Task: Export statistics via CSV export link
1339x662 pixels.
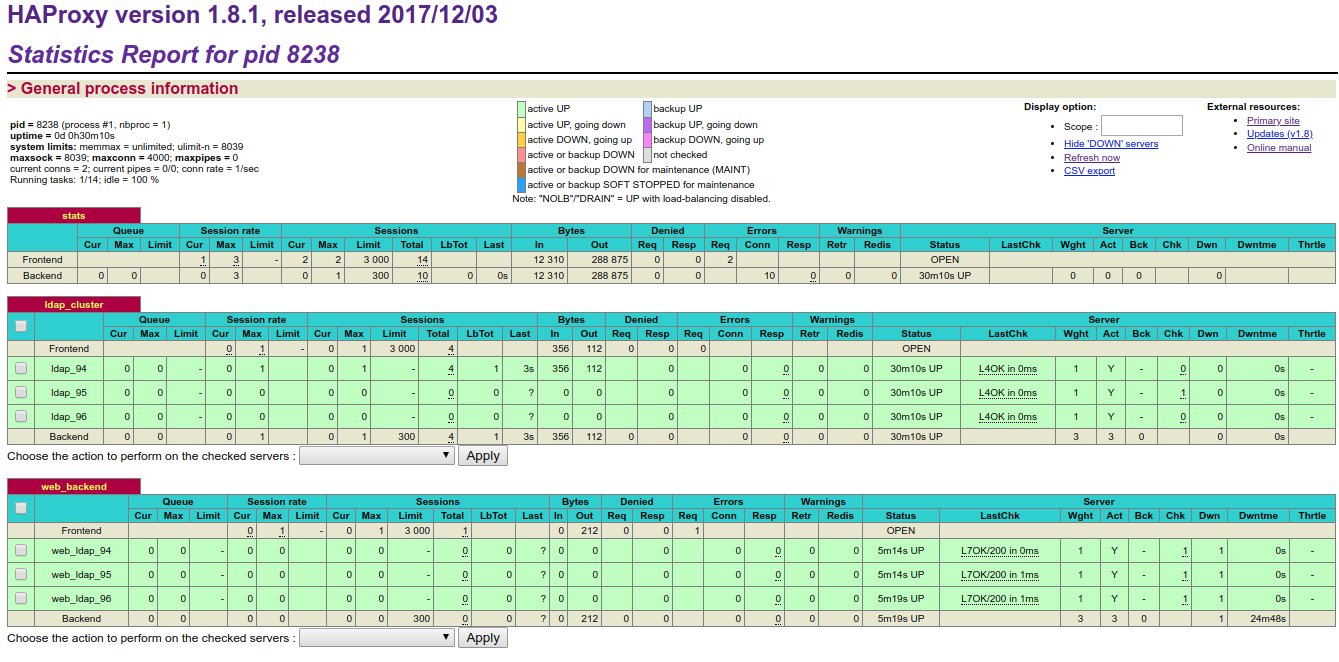Action: 1089,171
